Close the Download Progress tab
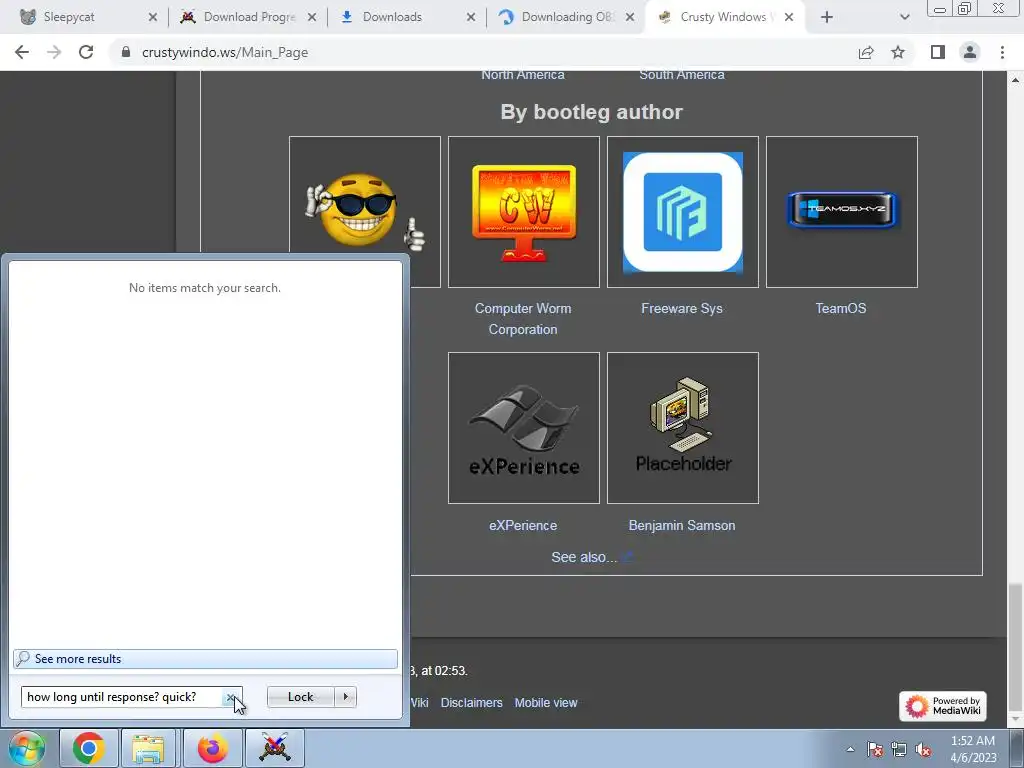1024x768 pixels. [x=312, y=17]
